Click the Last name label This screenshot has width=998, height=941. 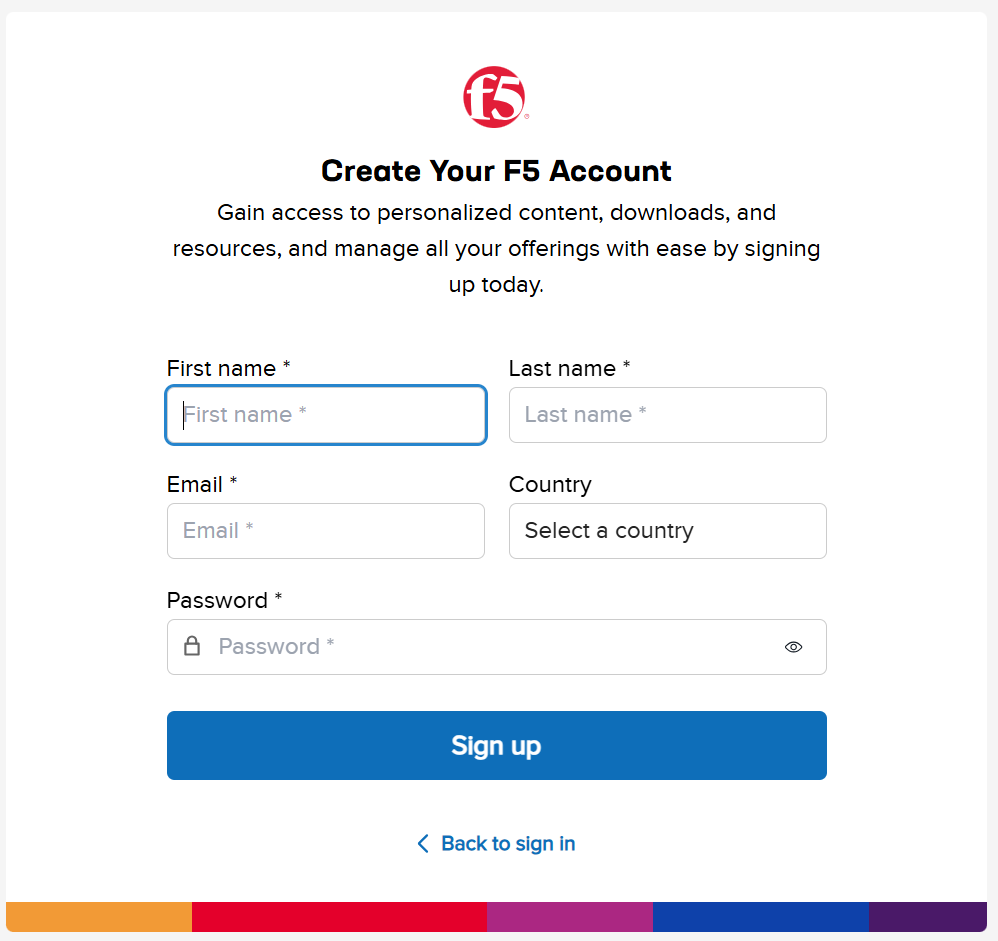[569, 368]
